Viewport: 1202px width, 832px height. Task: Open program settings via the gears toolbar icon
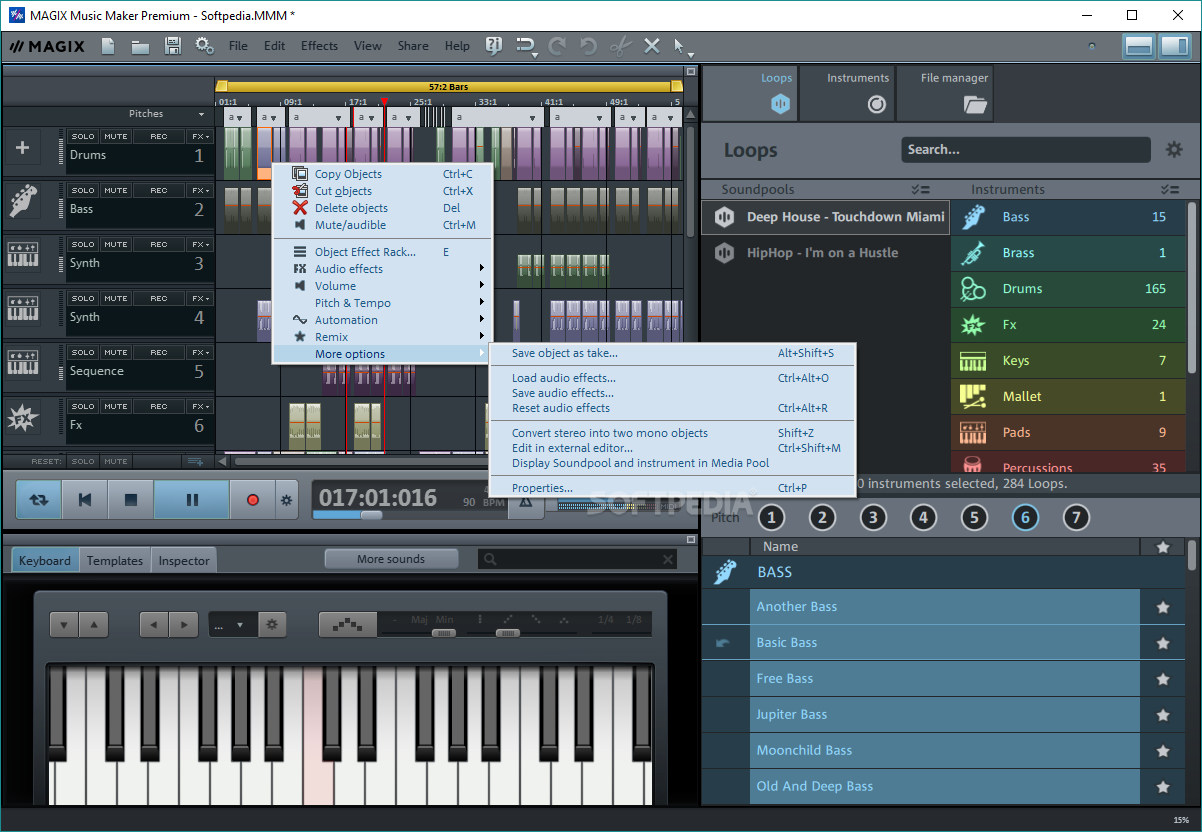204,46
